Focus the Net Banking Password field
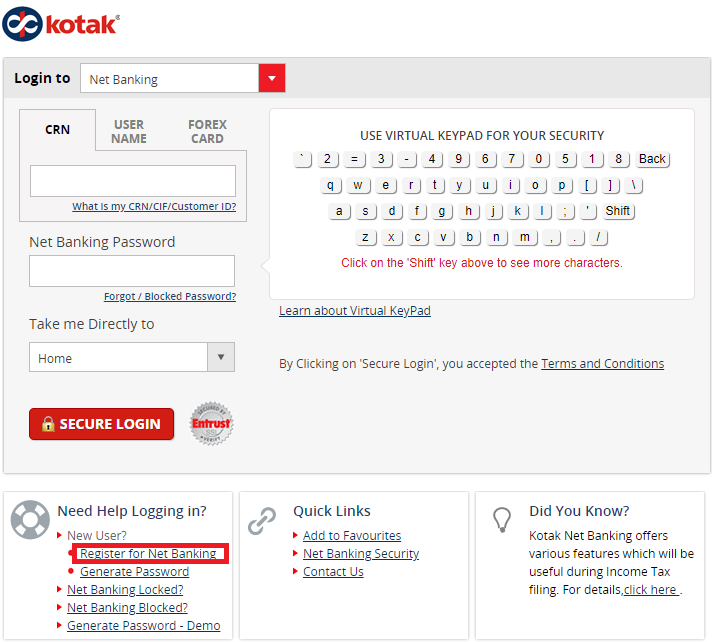This screenshot has width=713, height=642. coord(132,271)
